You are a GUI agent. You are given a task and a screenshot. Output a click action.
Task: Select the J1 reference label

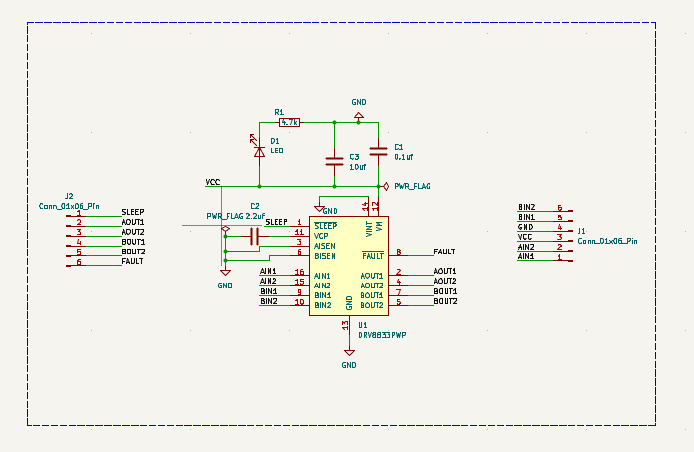coord(581,231)
